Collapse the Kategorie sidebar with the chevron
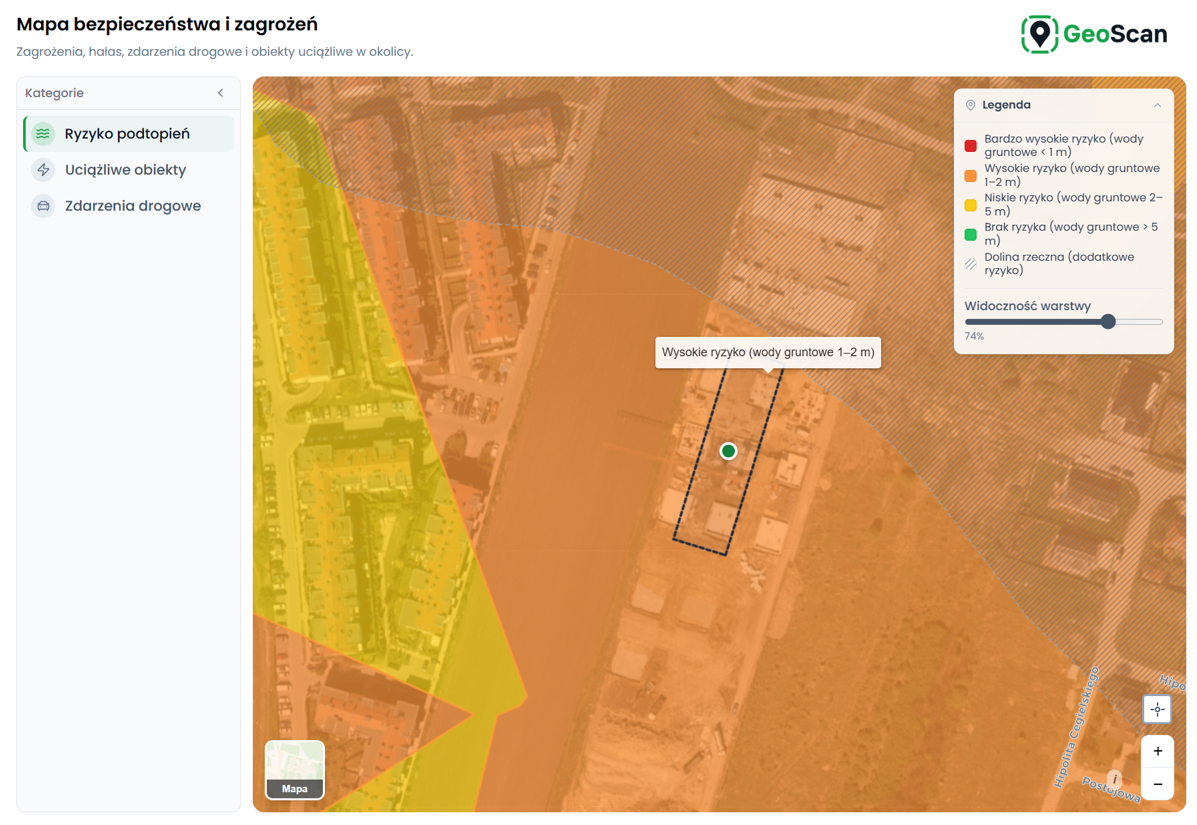Image resolution: width=1197 pixels, height=825 pixels. pyautogui.click(x=221, y=93)
